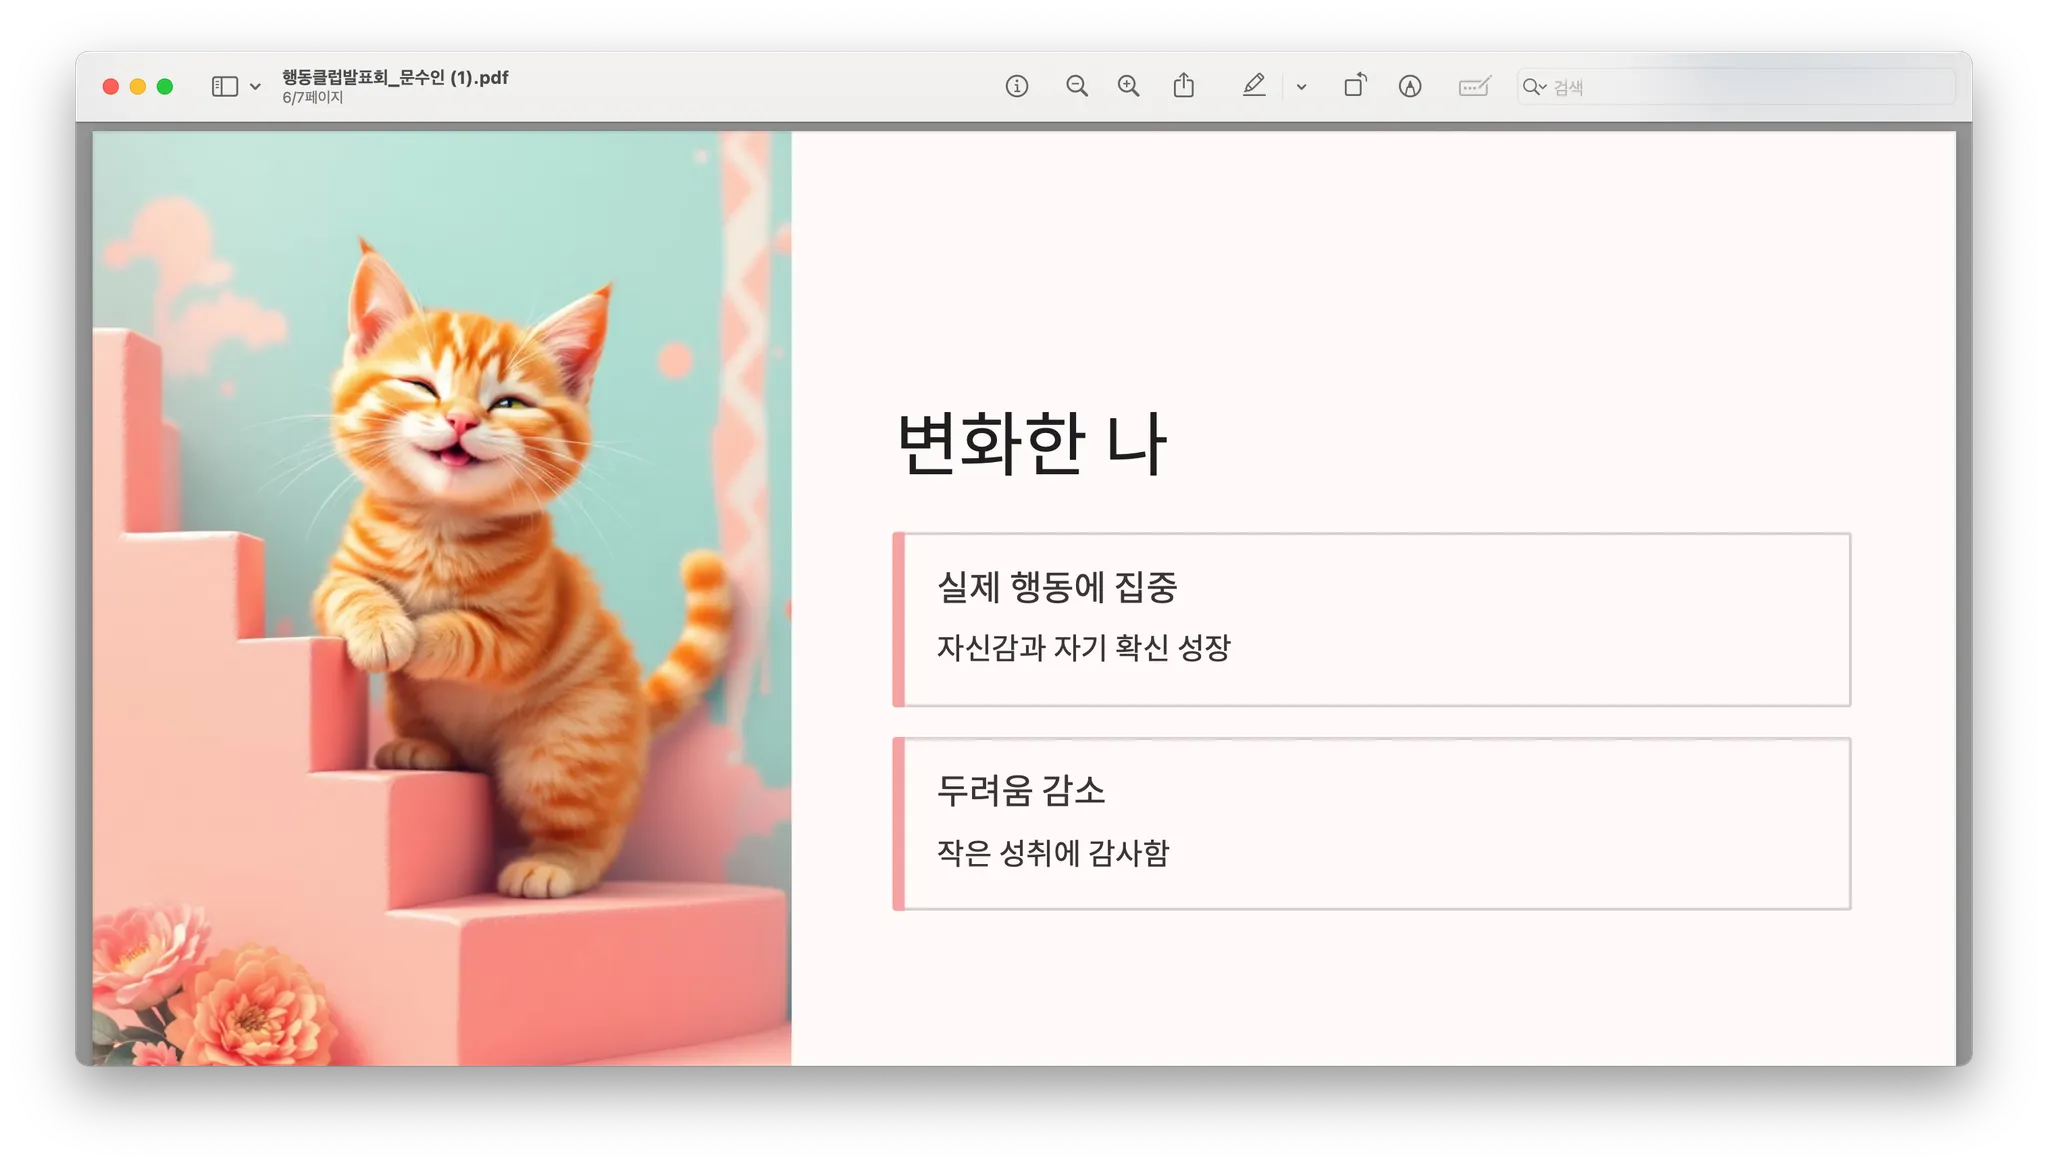Expand the sidebar view options chevron

pyautogui.click(x=256, y=87)
